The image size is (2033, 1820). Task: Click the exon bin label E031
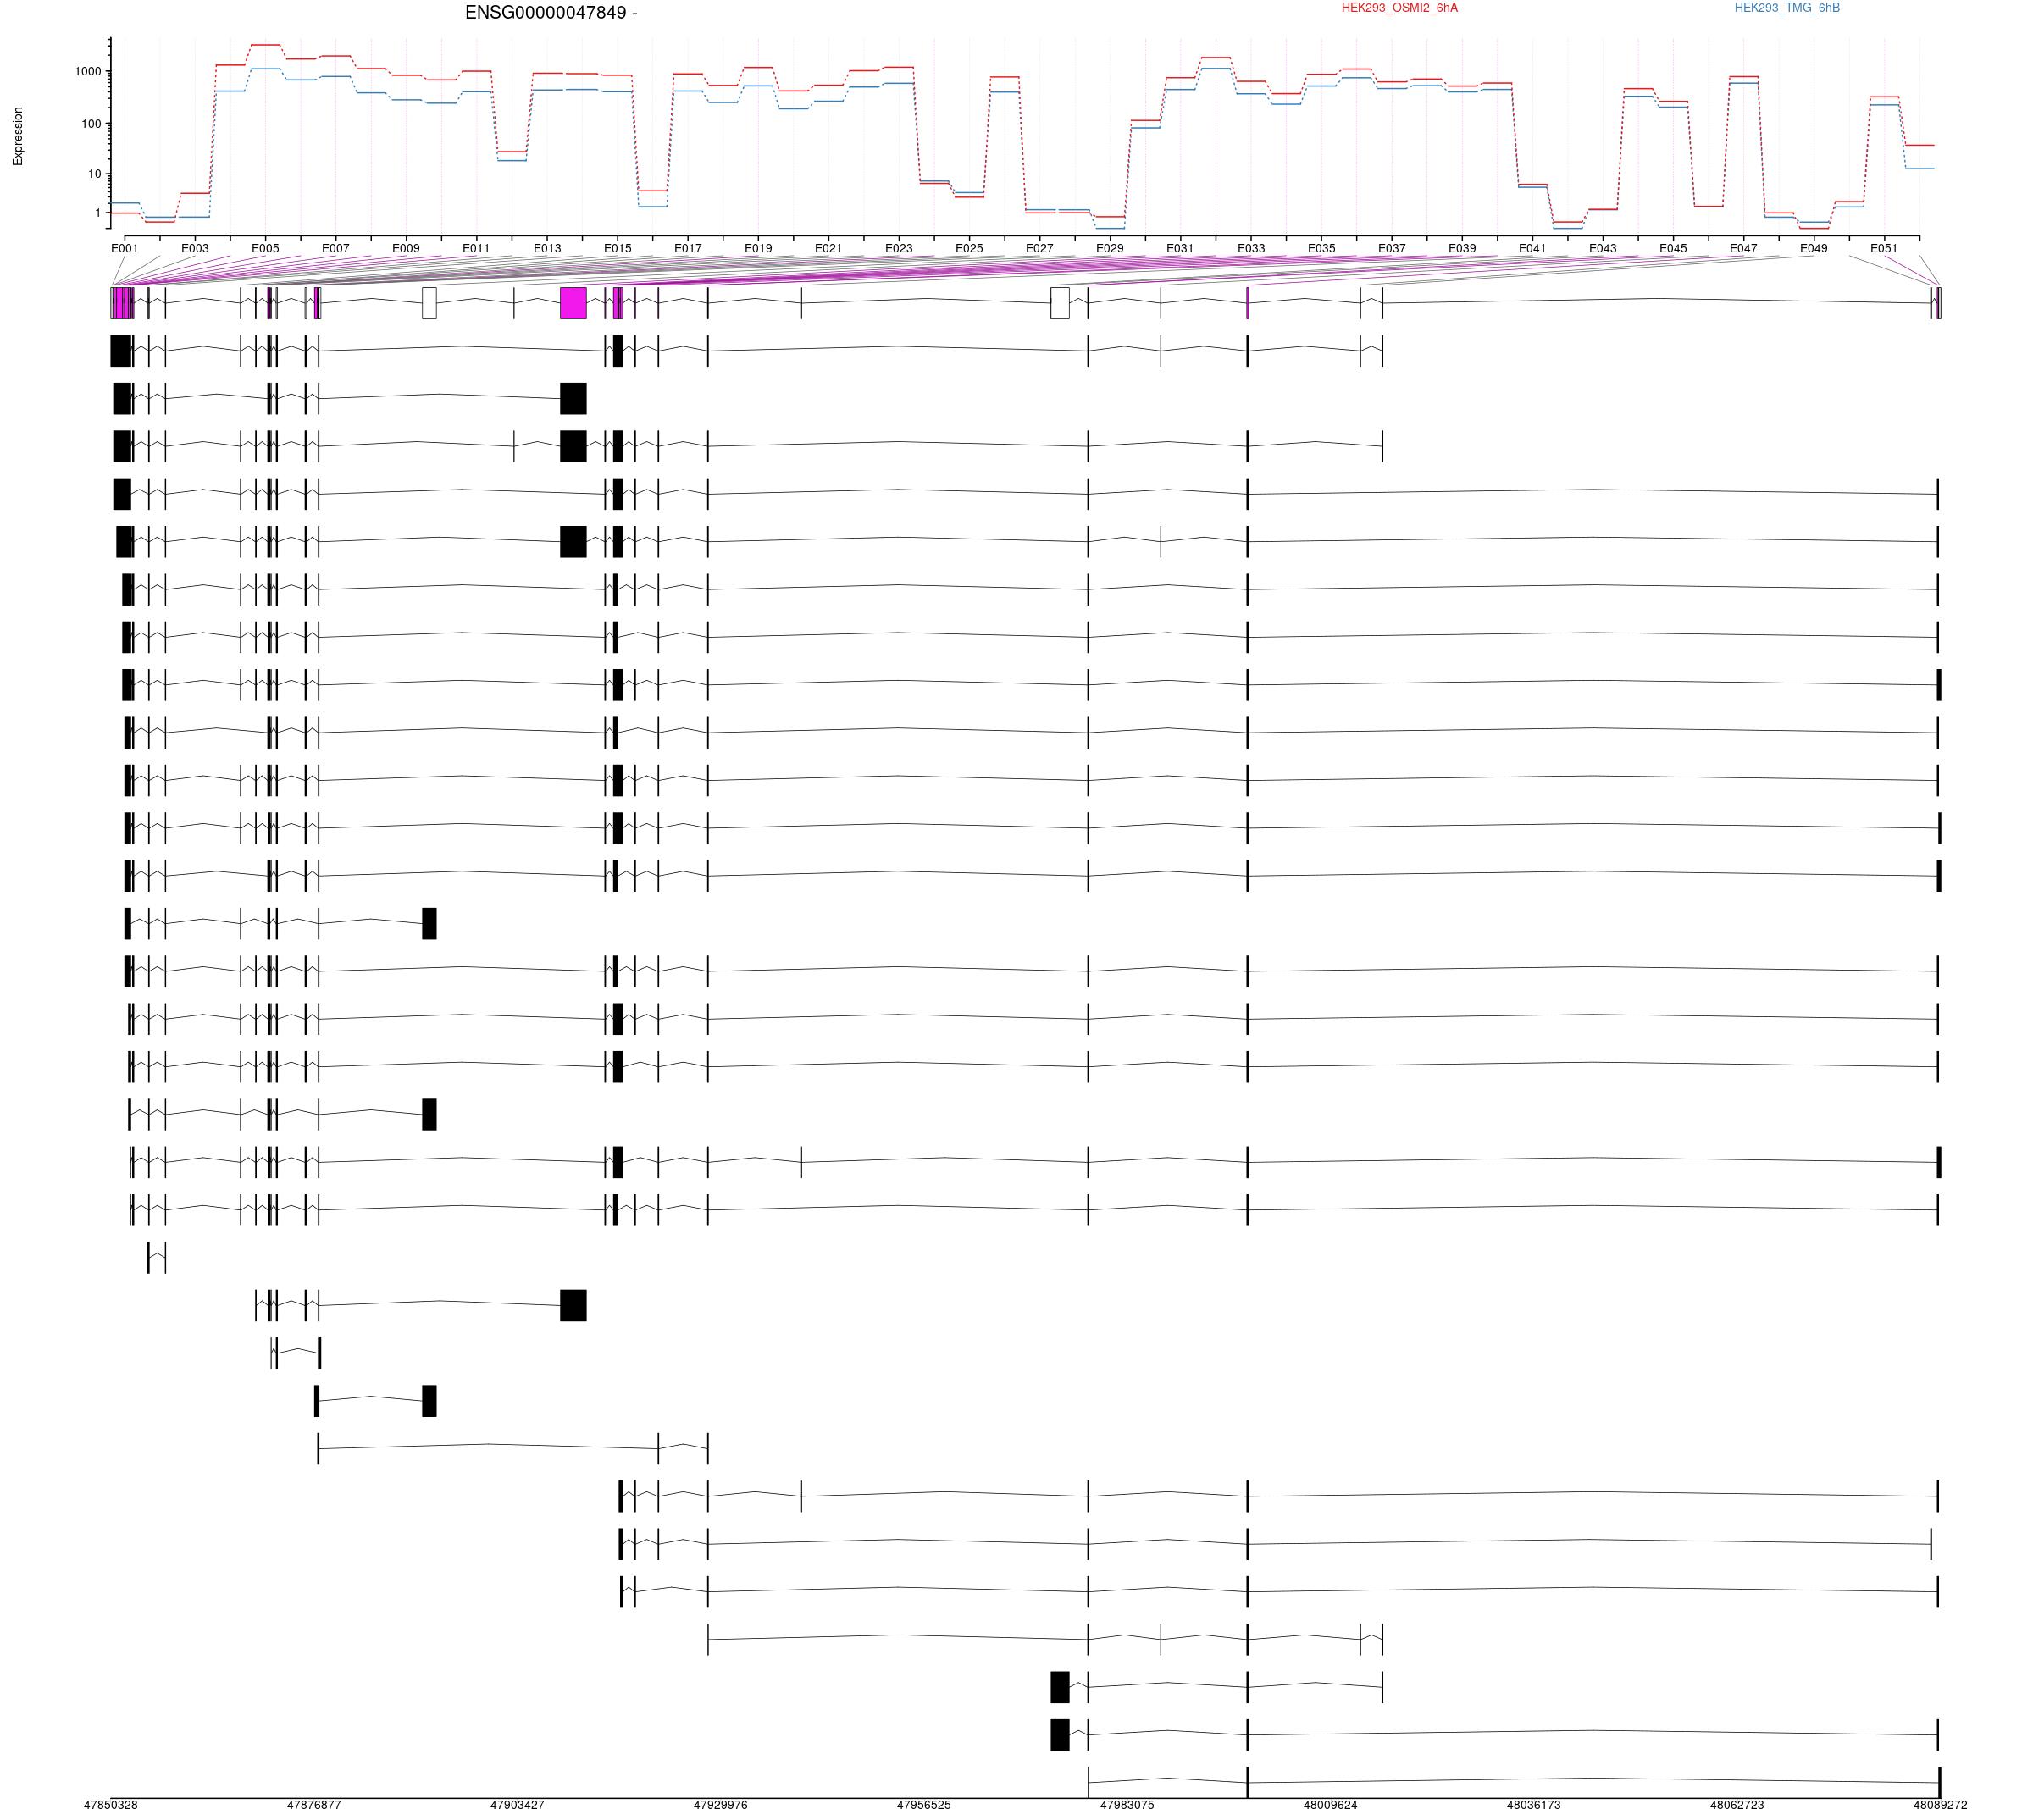[x=1180, y=248]
